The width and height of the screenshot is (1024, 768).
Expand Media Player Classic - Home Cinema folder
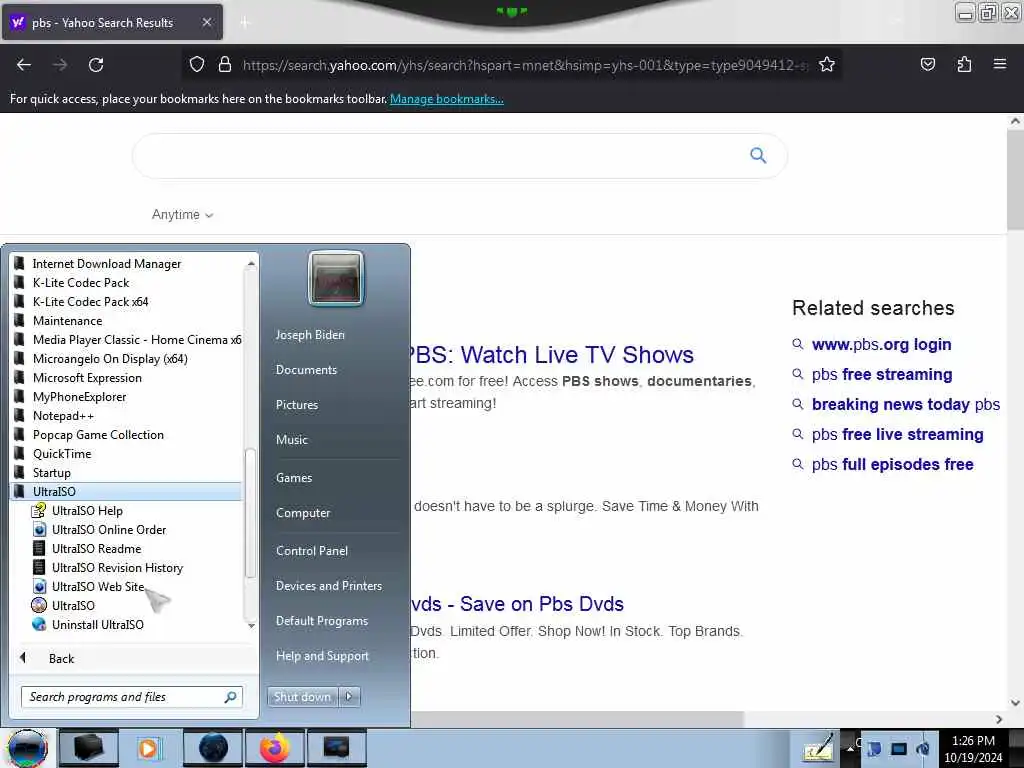(x=127, y=340)
